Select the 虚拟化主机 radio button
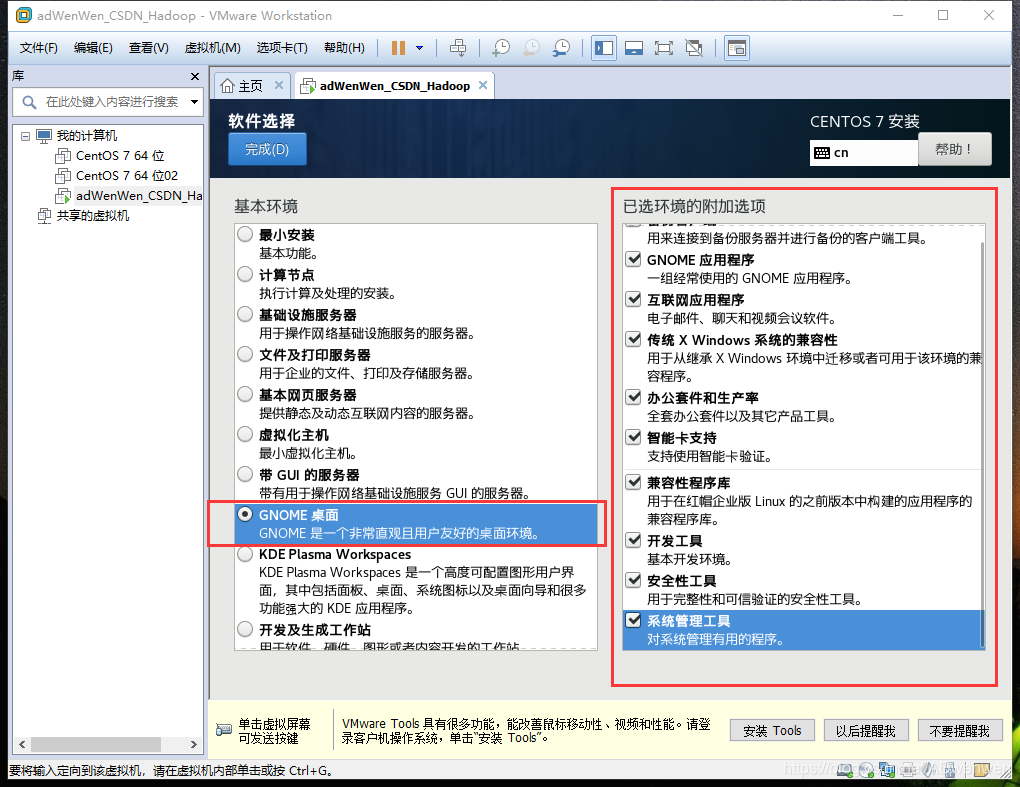The image size is (1020, 787). [x=245, y=434]
